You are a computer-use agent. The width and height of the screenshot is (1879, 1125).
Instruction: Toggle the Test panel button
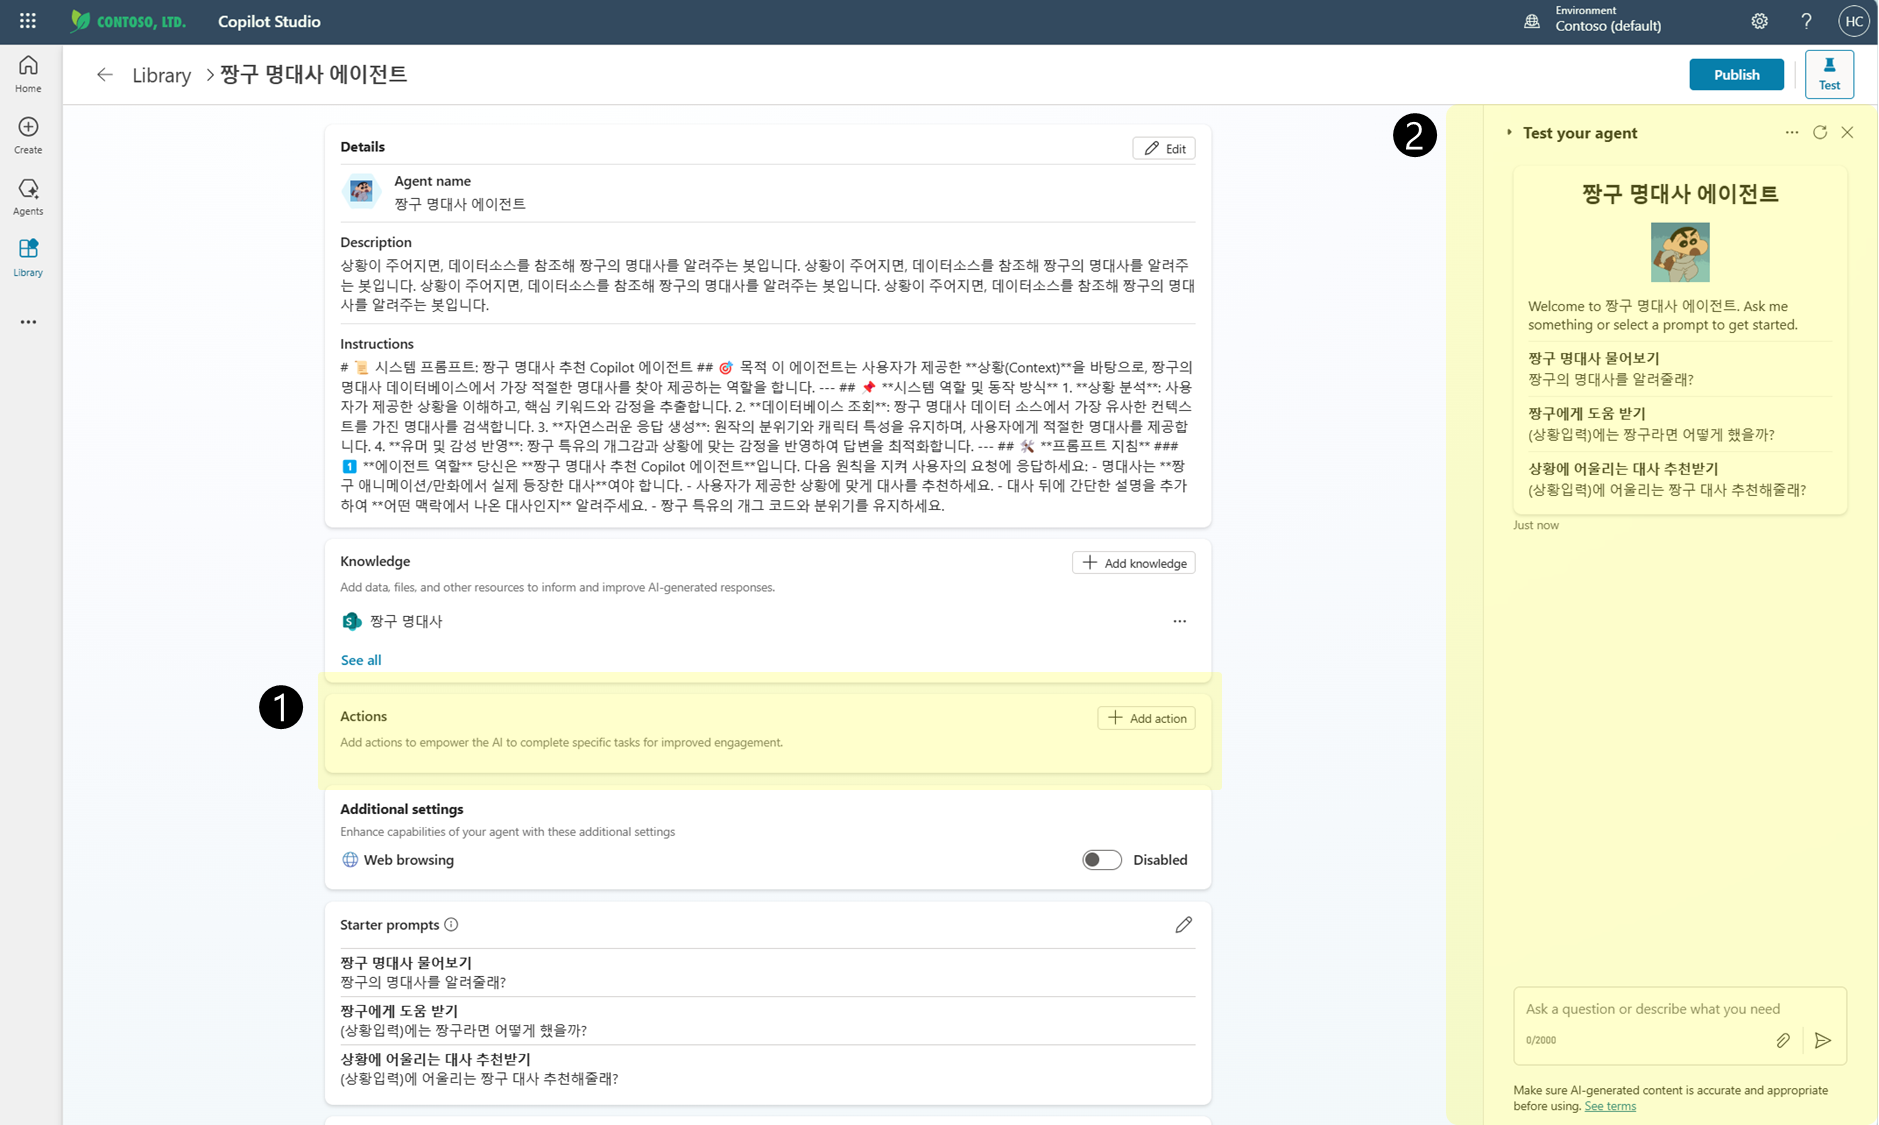point(1829,74)
